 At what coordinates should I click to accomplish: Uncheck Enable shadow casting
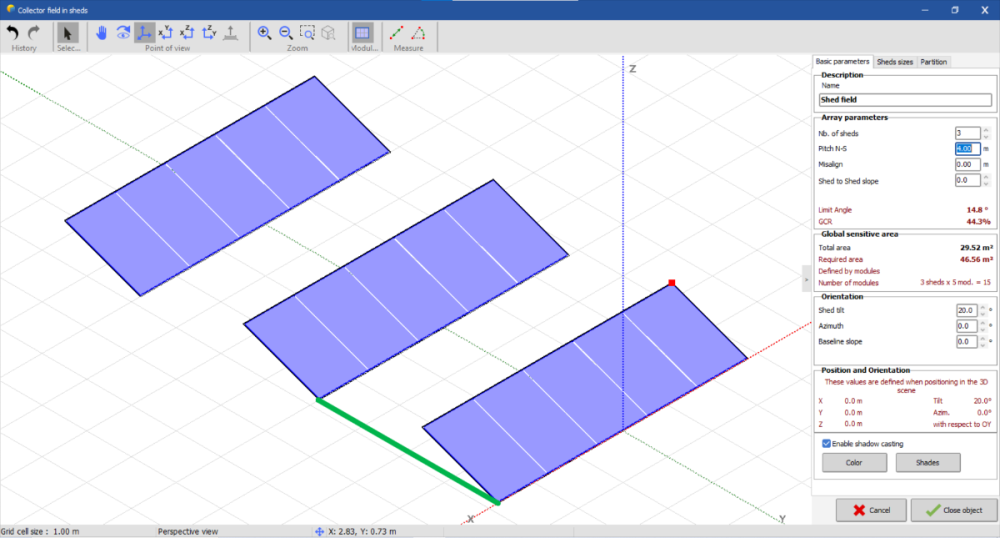click(825, 443)
